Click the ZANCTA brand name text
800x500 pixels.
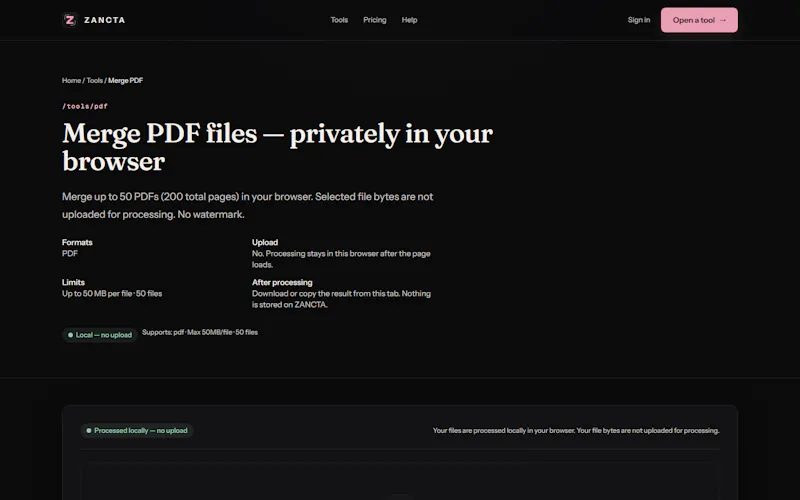(105, 20)
